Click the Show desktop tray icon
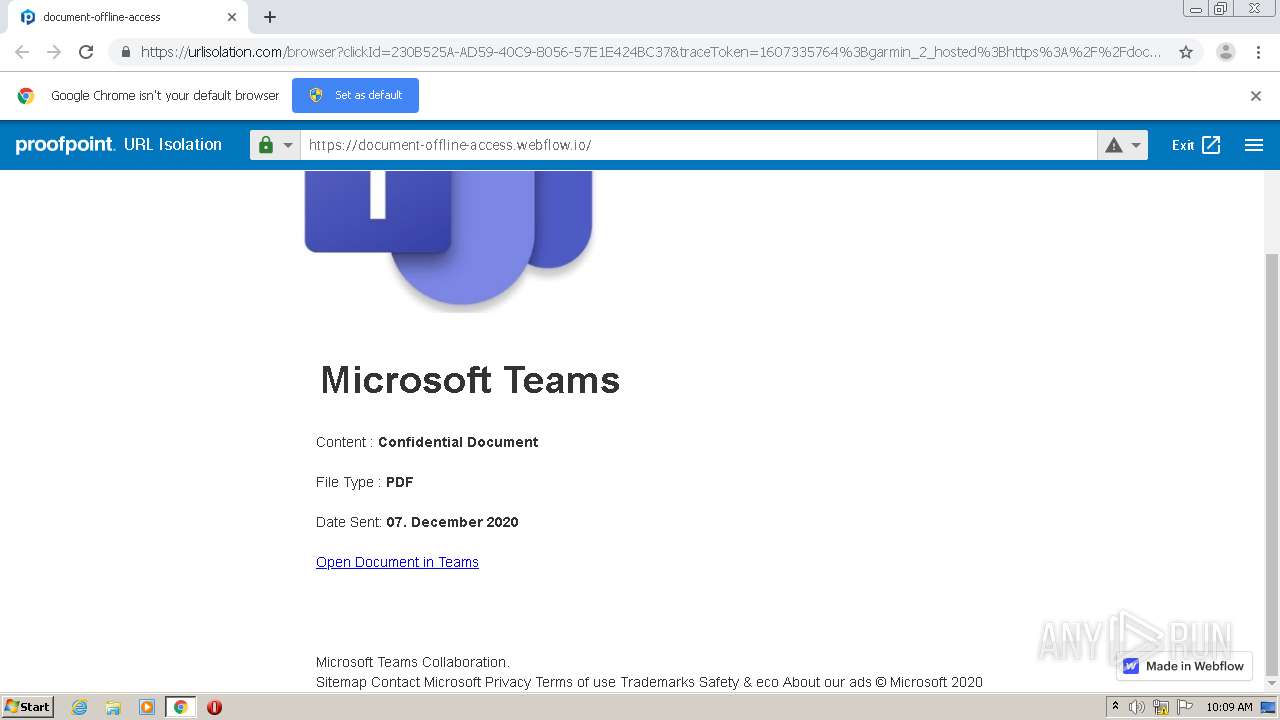The width and height of the screenshot is (1280, 720). pyautogui.click(x=1268, y=707)
